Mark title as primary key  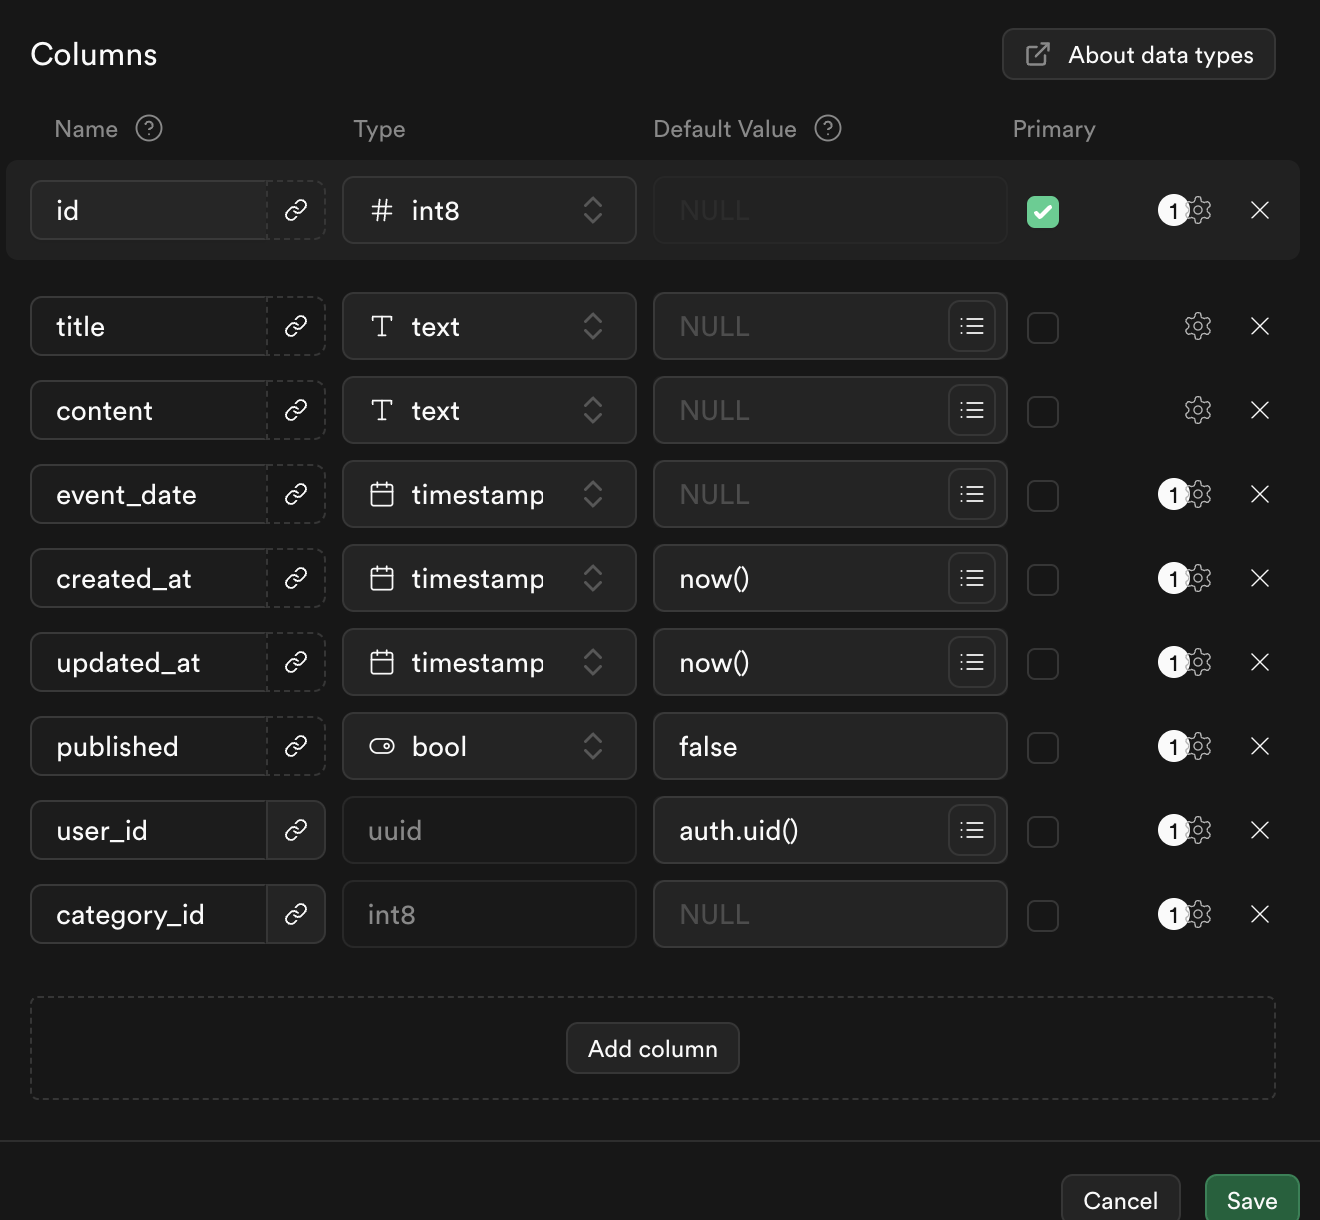point(1043,328)
